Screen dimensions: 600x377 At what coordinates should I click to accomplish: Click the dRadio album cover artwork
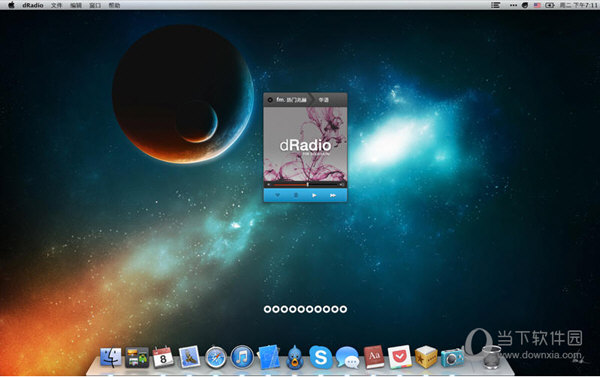pos(305,144)
